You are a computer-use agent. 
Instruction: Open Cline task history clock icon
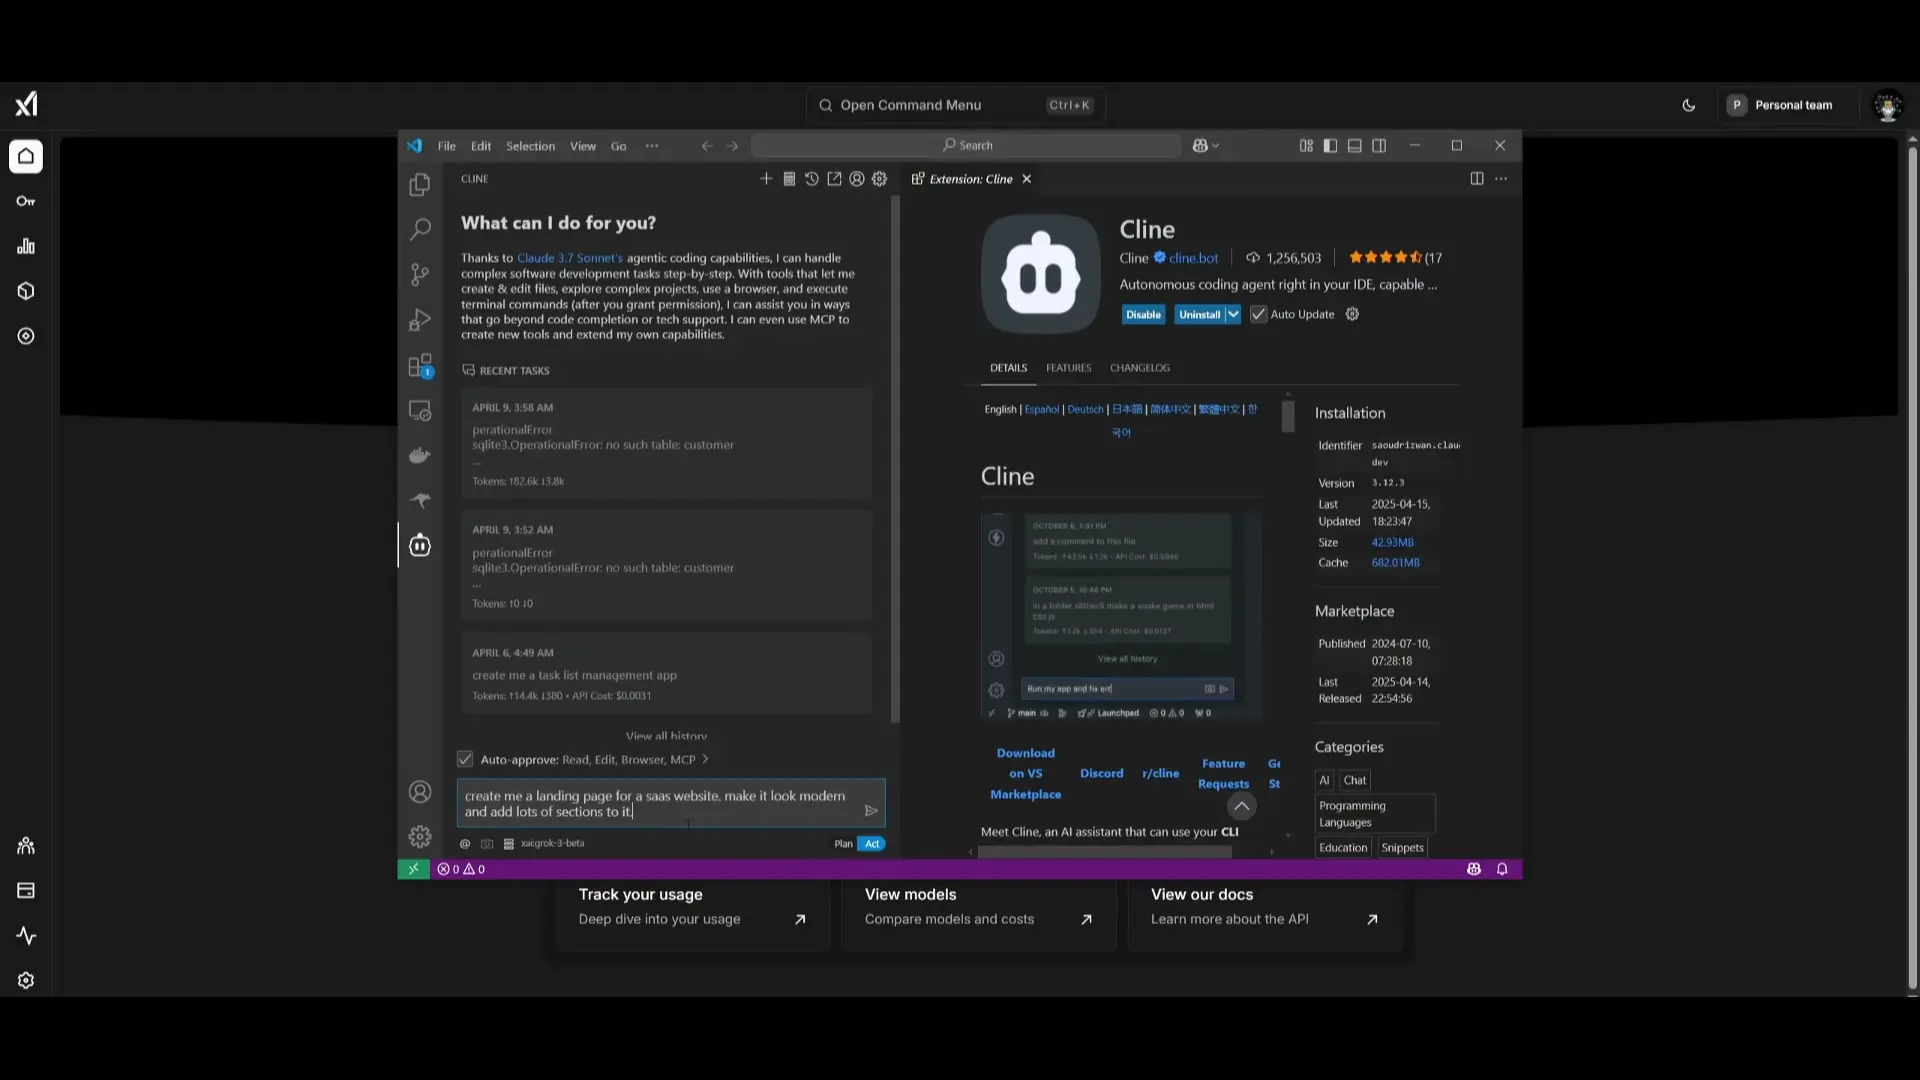(812, 179)
